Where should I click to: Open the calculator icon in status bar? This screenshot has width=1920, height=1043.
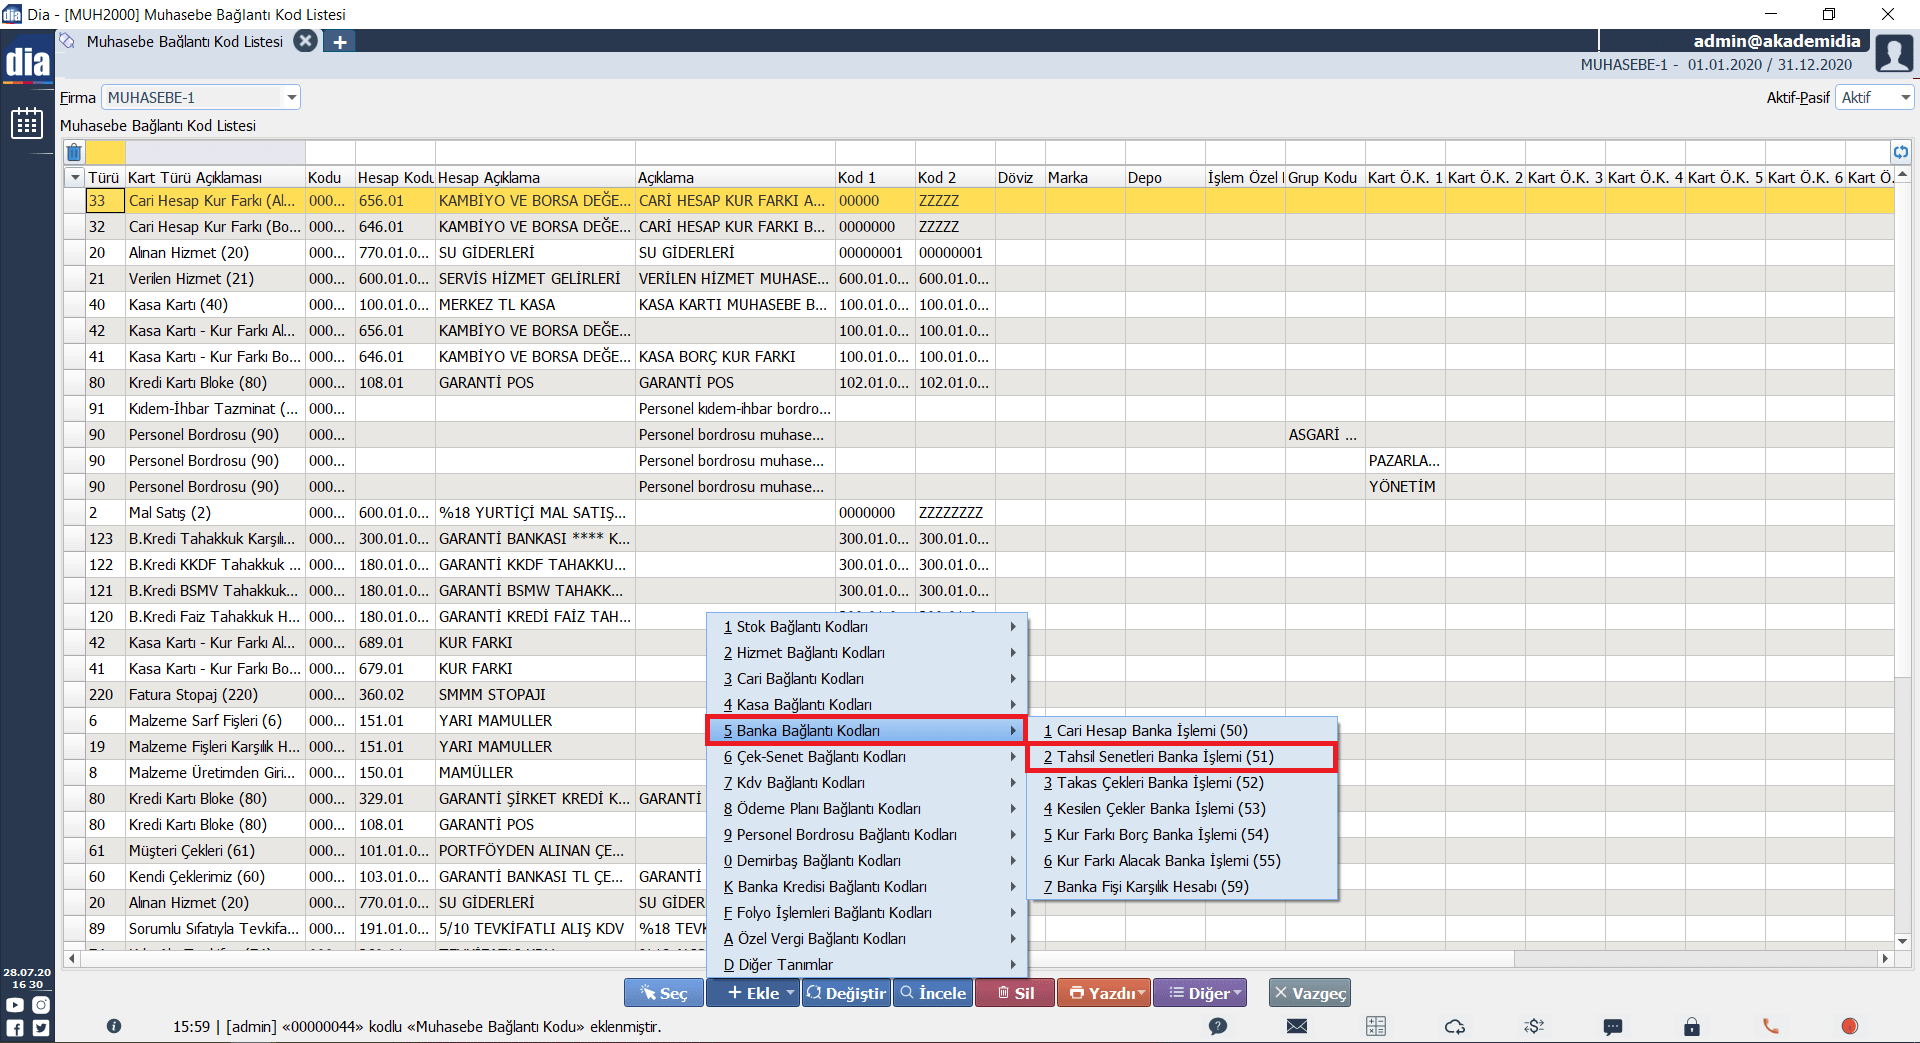1376,1026
